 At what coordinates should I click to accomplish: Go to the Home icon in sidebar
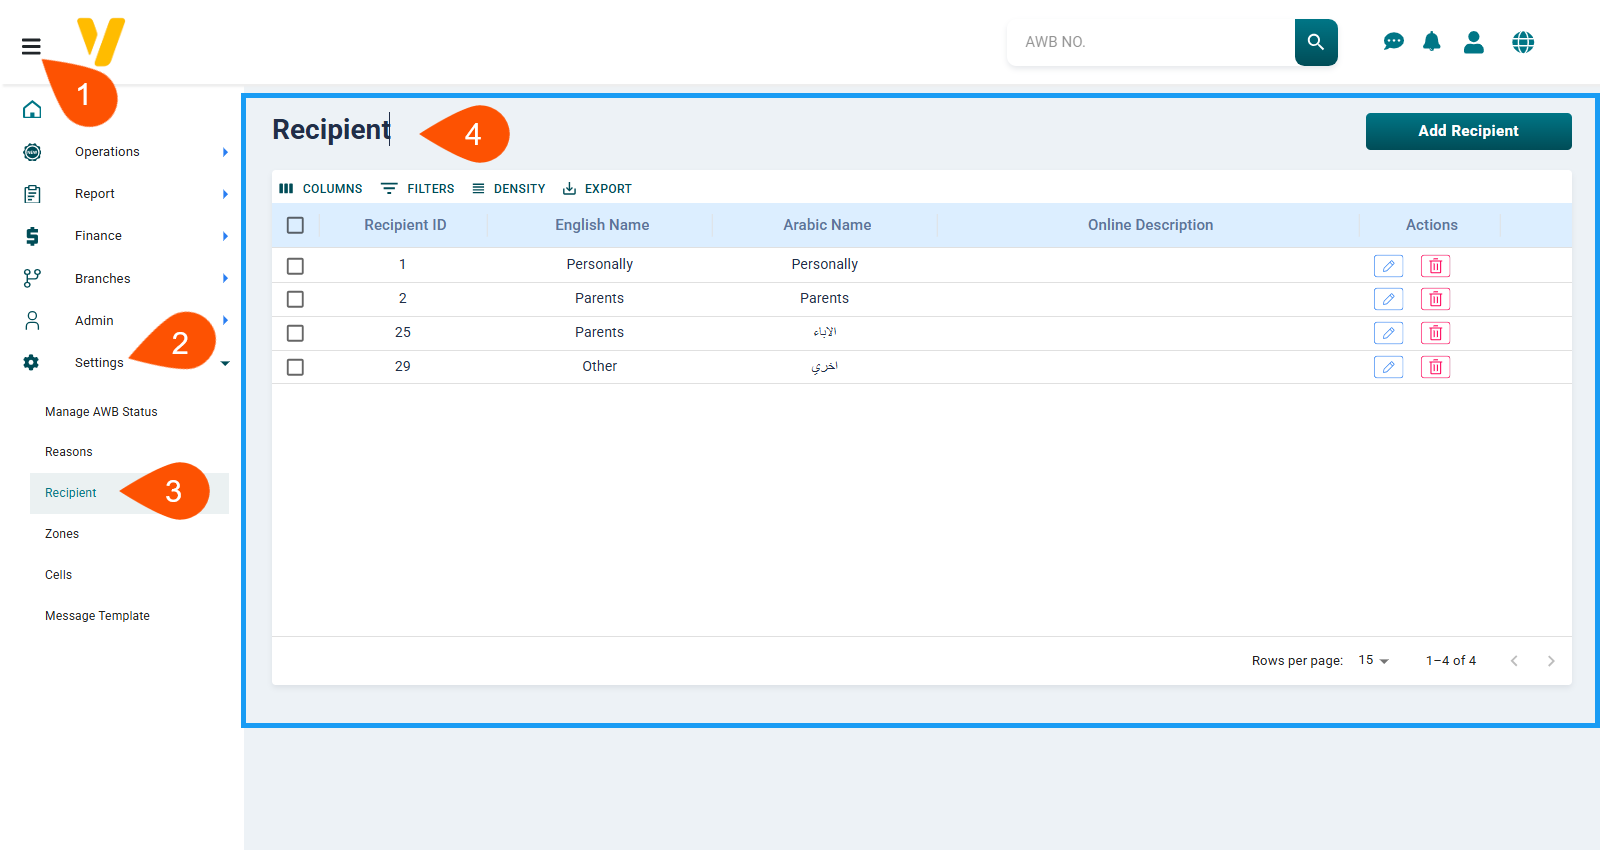32,109
